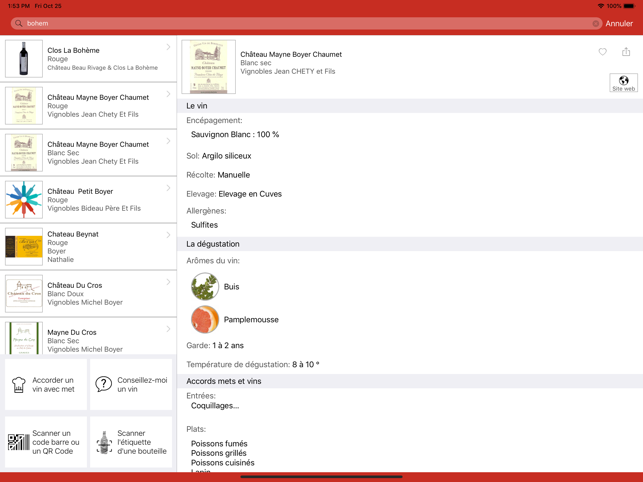Open Scanner l'étiquette d'une bouteille

click(131, 442)
